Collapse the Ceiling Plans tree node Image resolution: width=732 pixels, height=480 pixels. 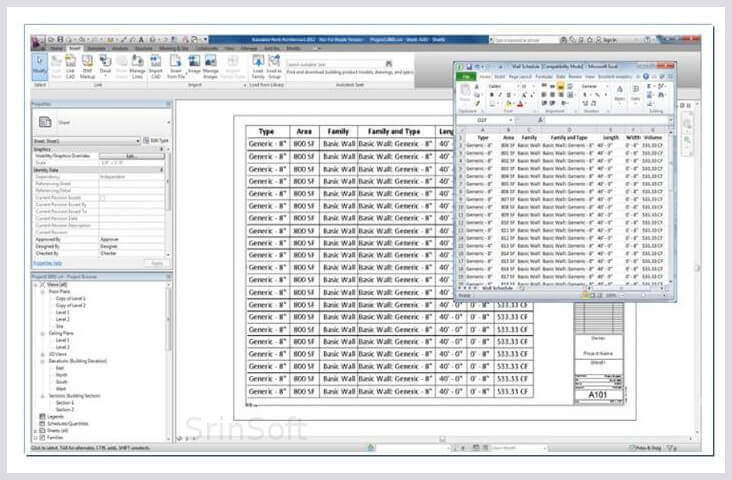[x=42, y=333]
